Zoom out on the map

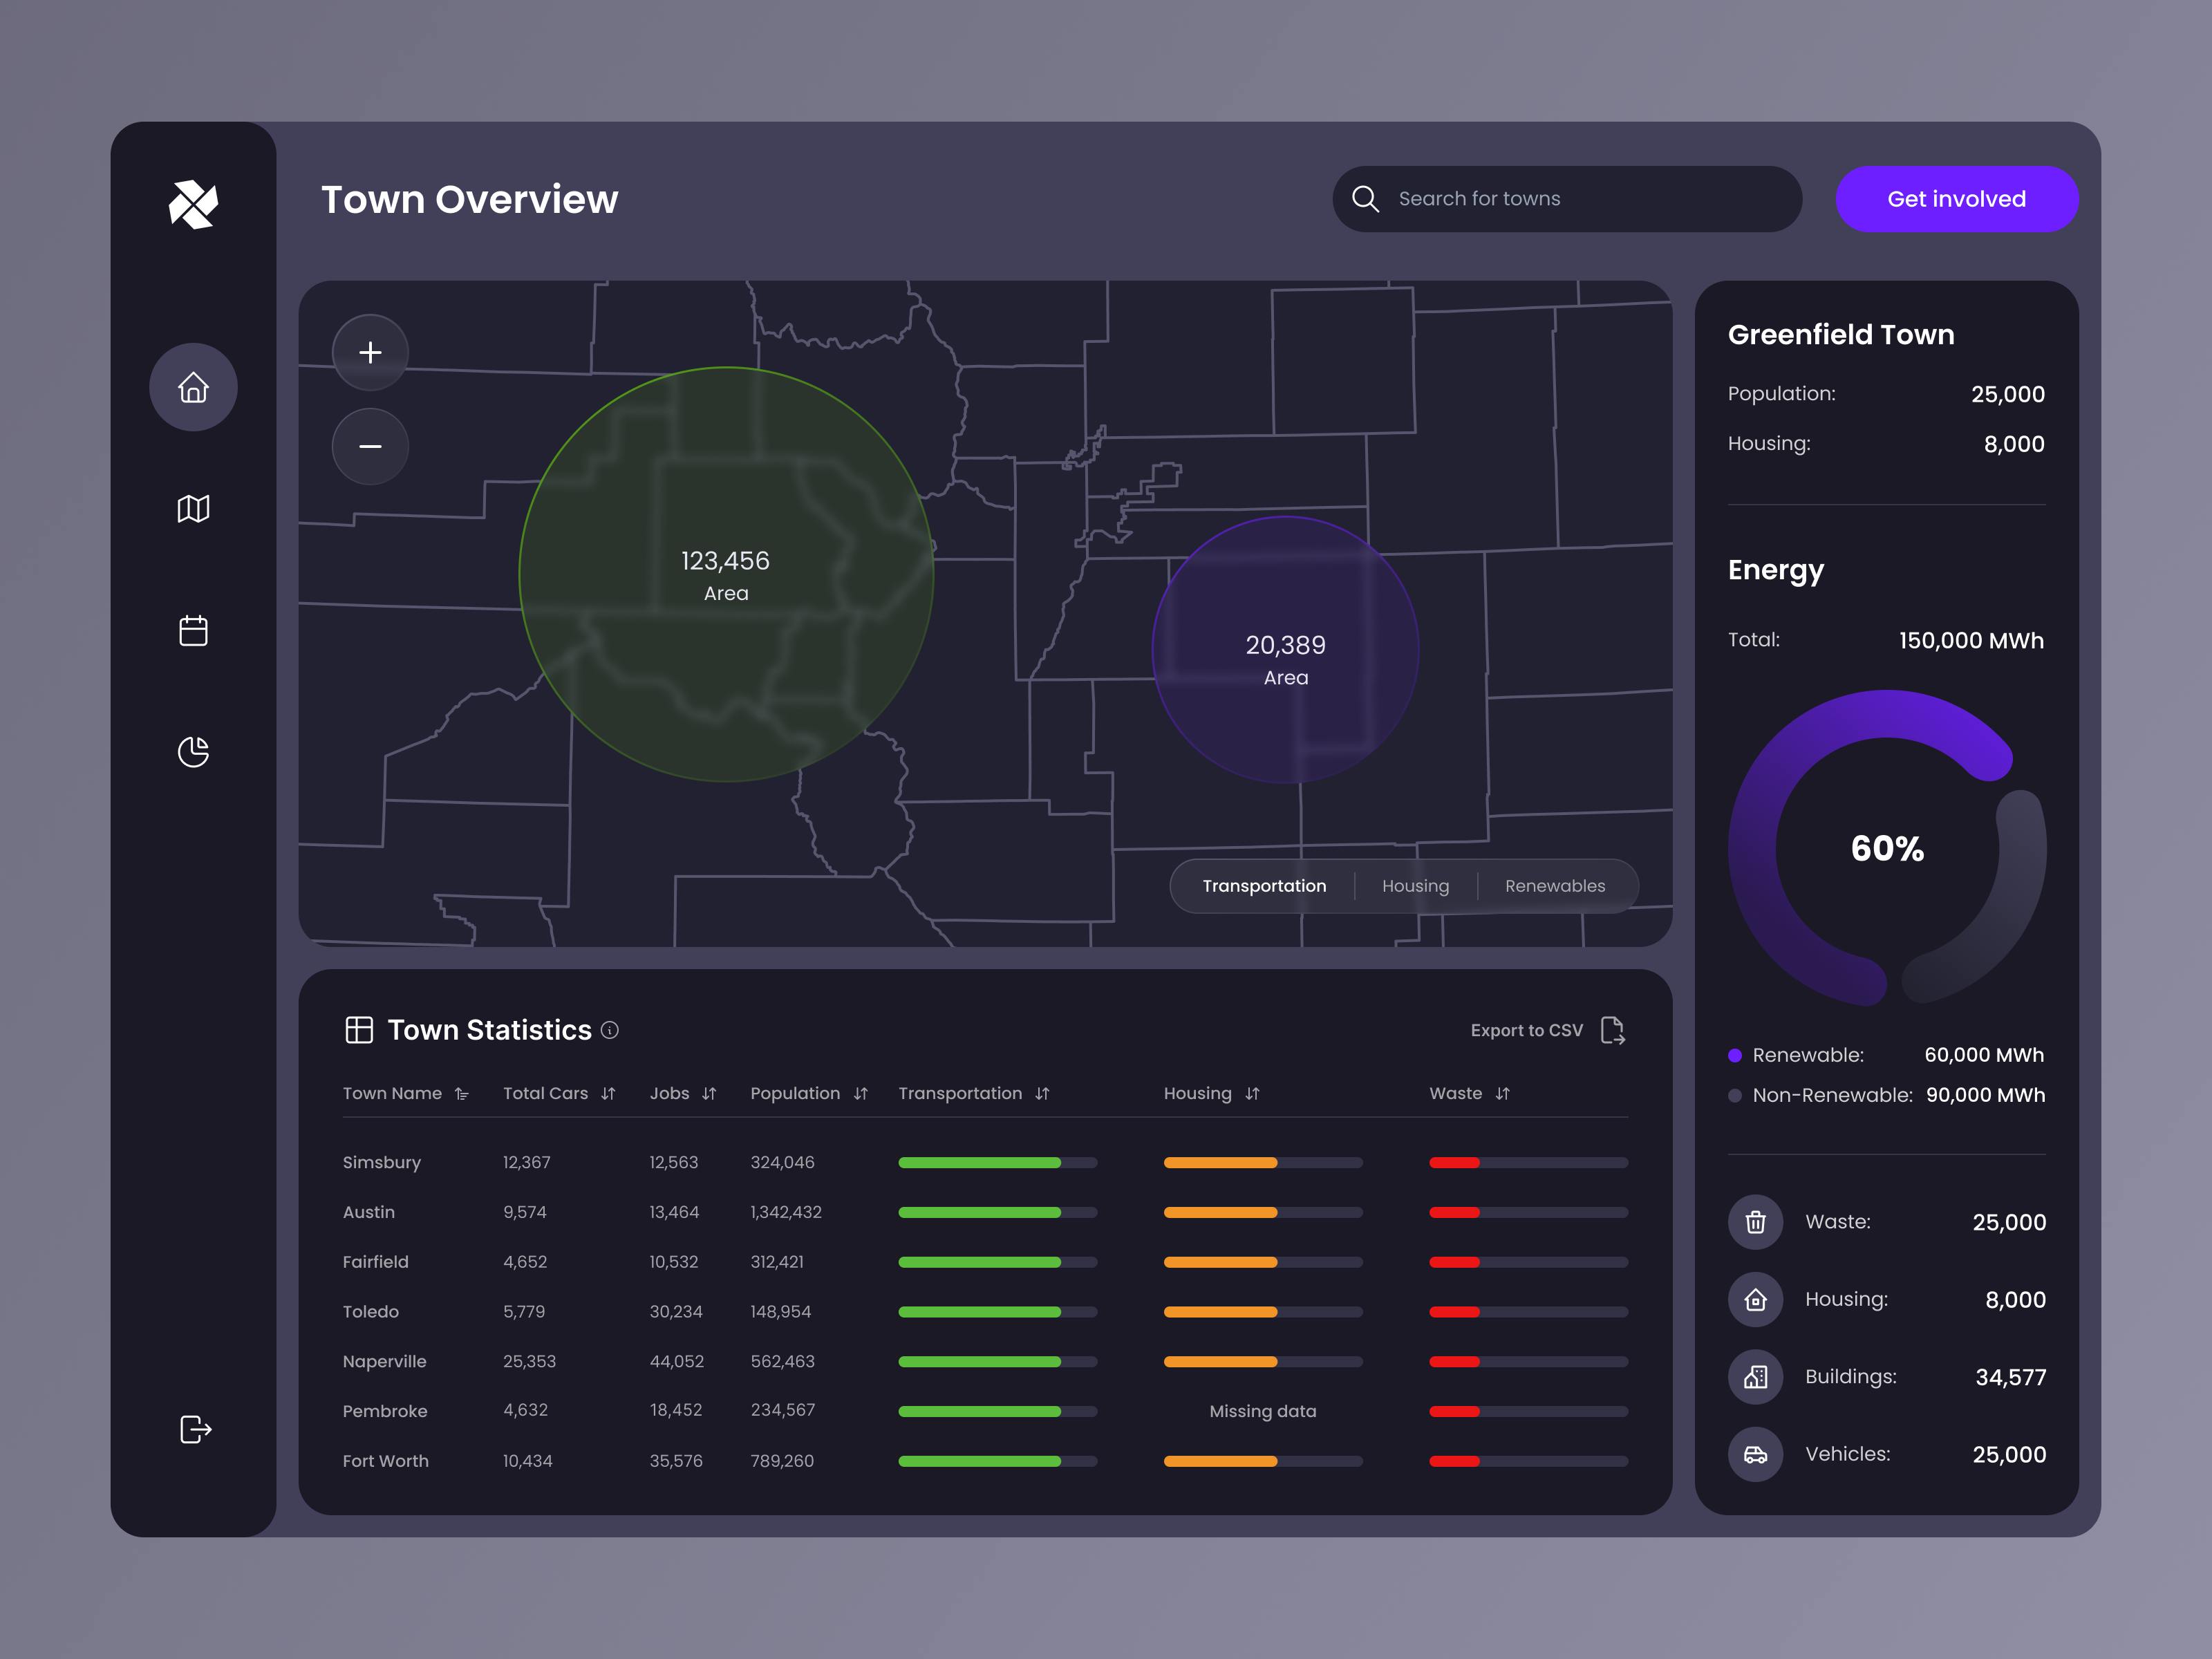pyautogui.click(x=370, y=446)
